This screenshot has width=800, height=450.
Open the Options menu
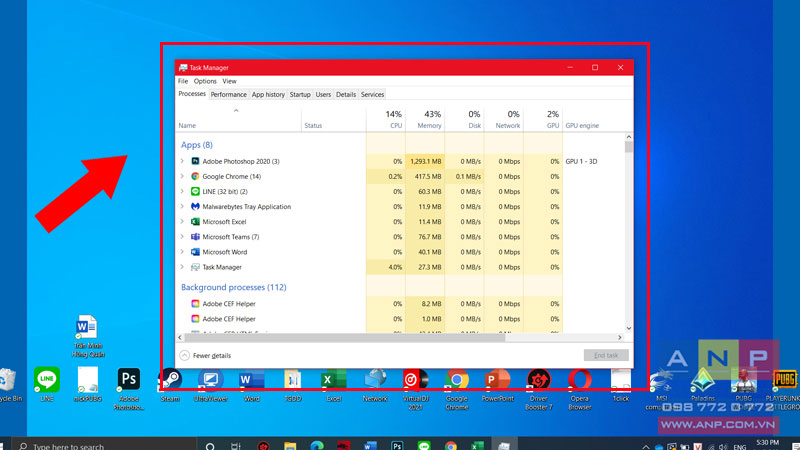coord(205,81)
